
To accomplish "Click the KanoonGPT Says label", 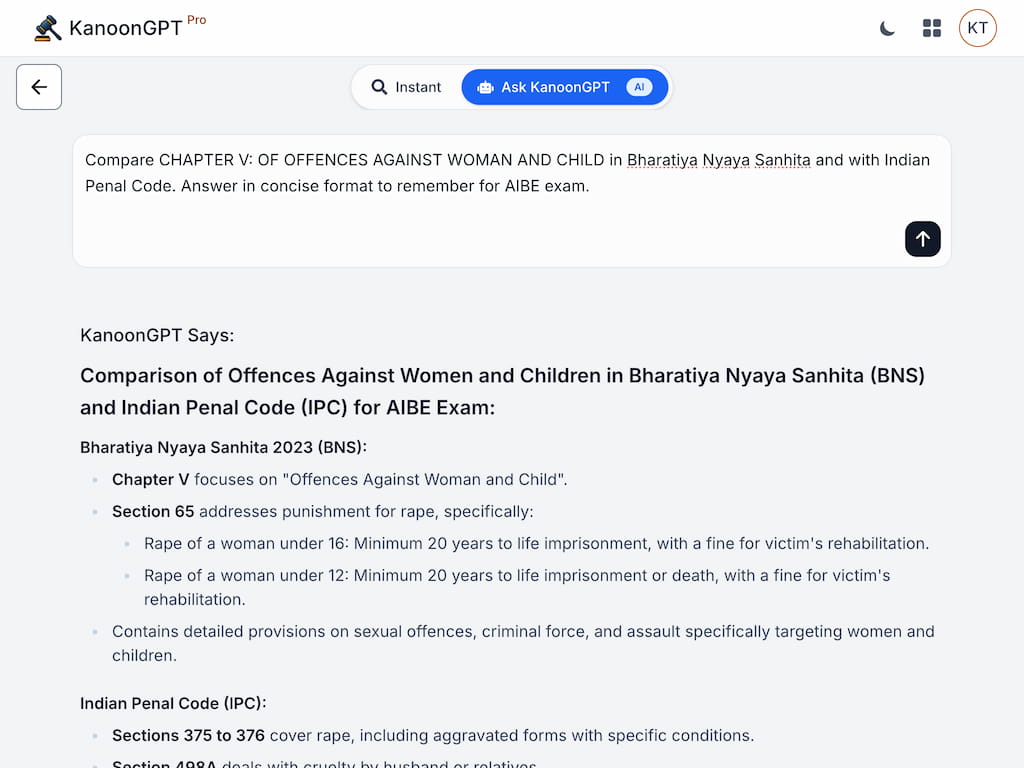I will pos(157,335).
